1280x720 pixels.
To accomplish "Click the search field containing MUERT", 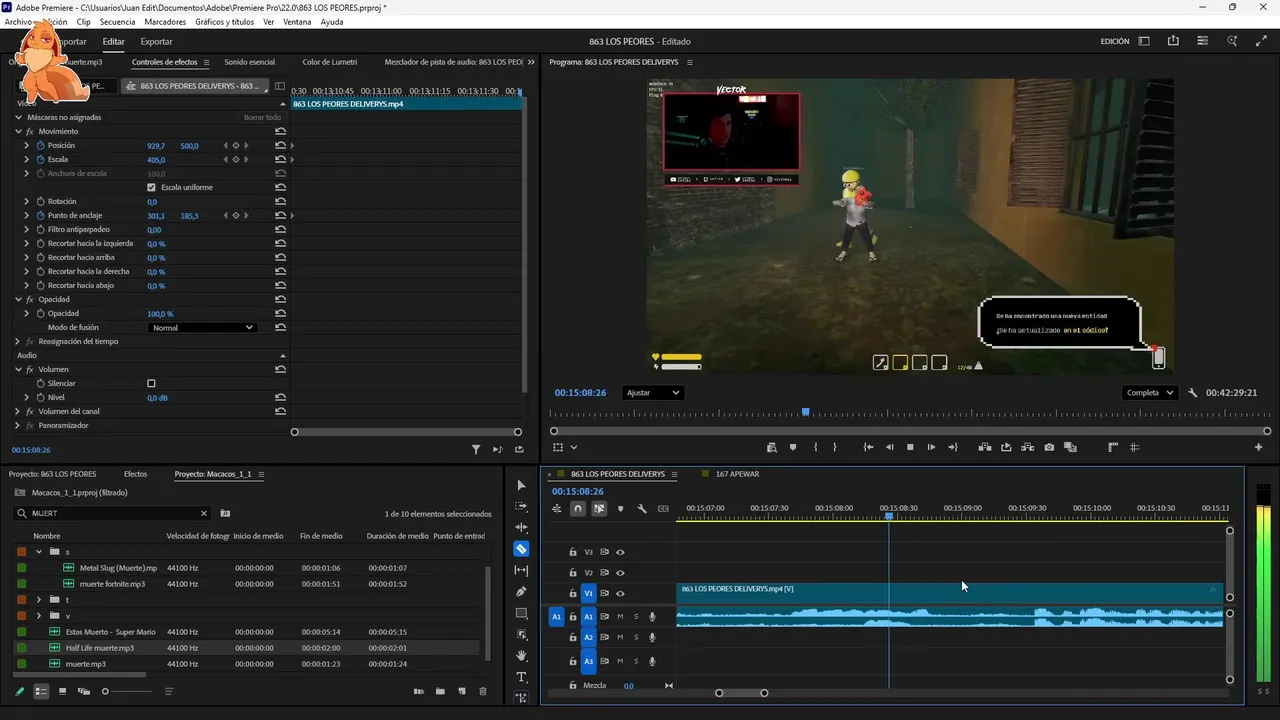I will (x=112, y=513).
